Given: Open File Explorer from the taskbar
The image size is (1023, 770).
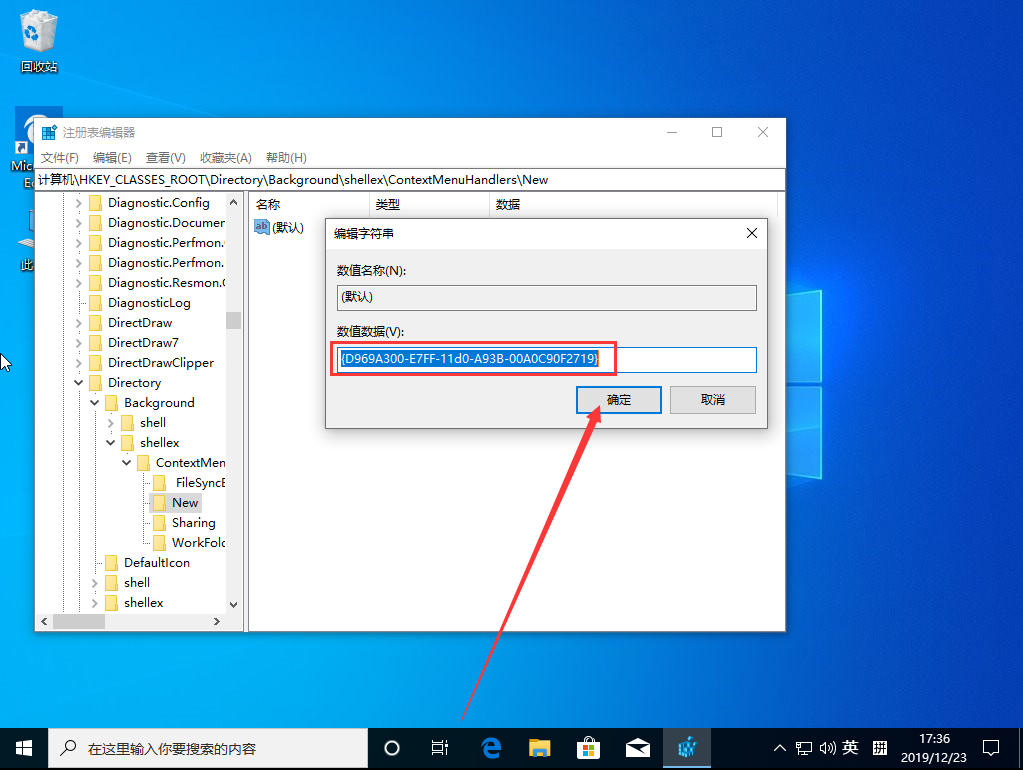Looking at the screenshot, I should click(539, 747).
